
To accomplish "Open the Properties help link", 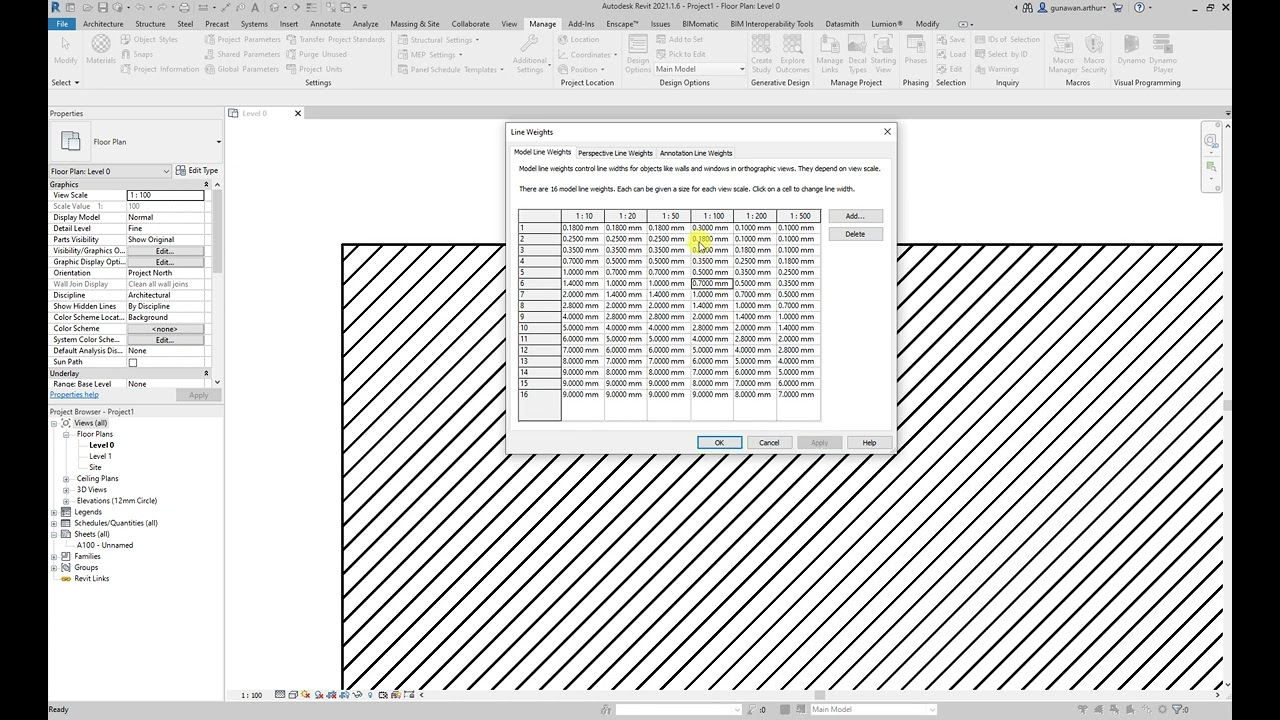I will 74,395.
